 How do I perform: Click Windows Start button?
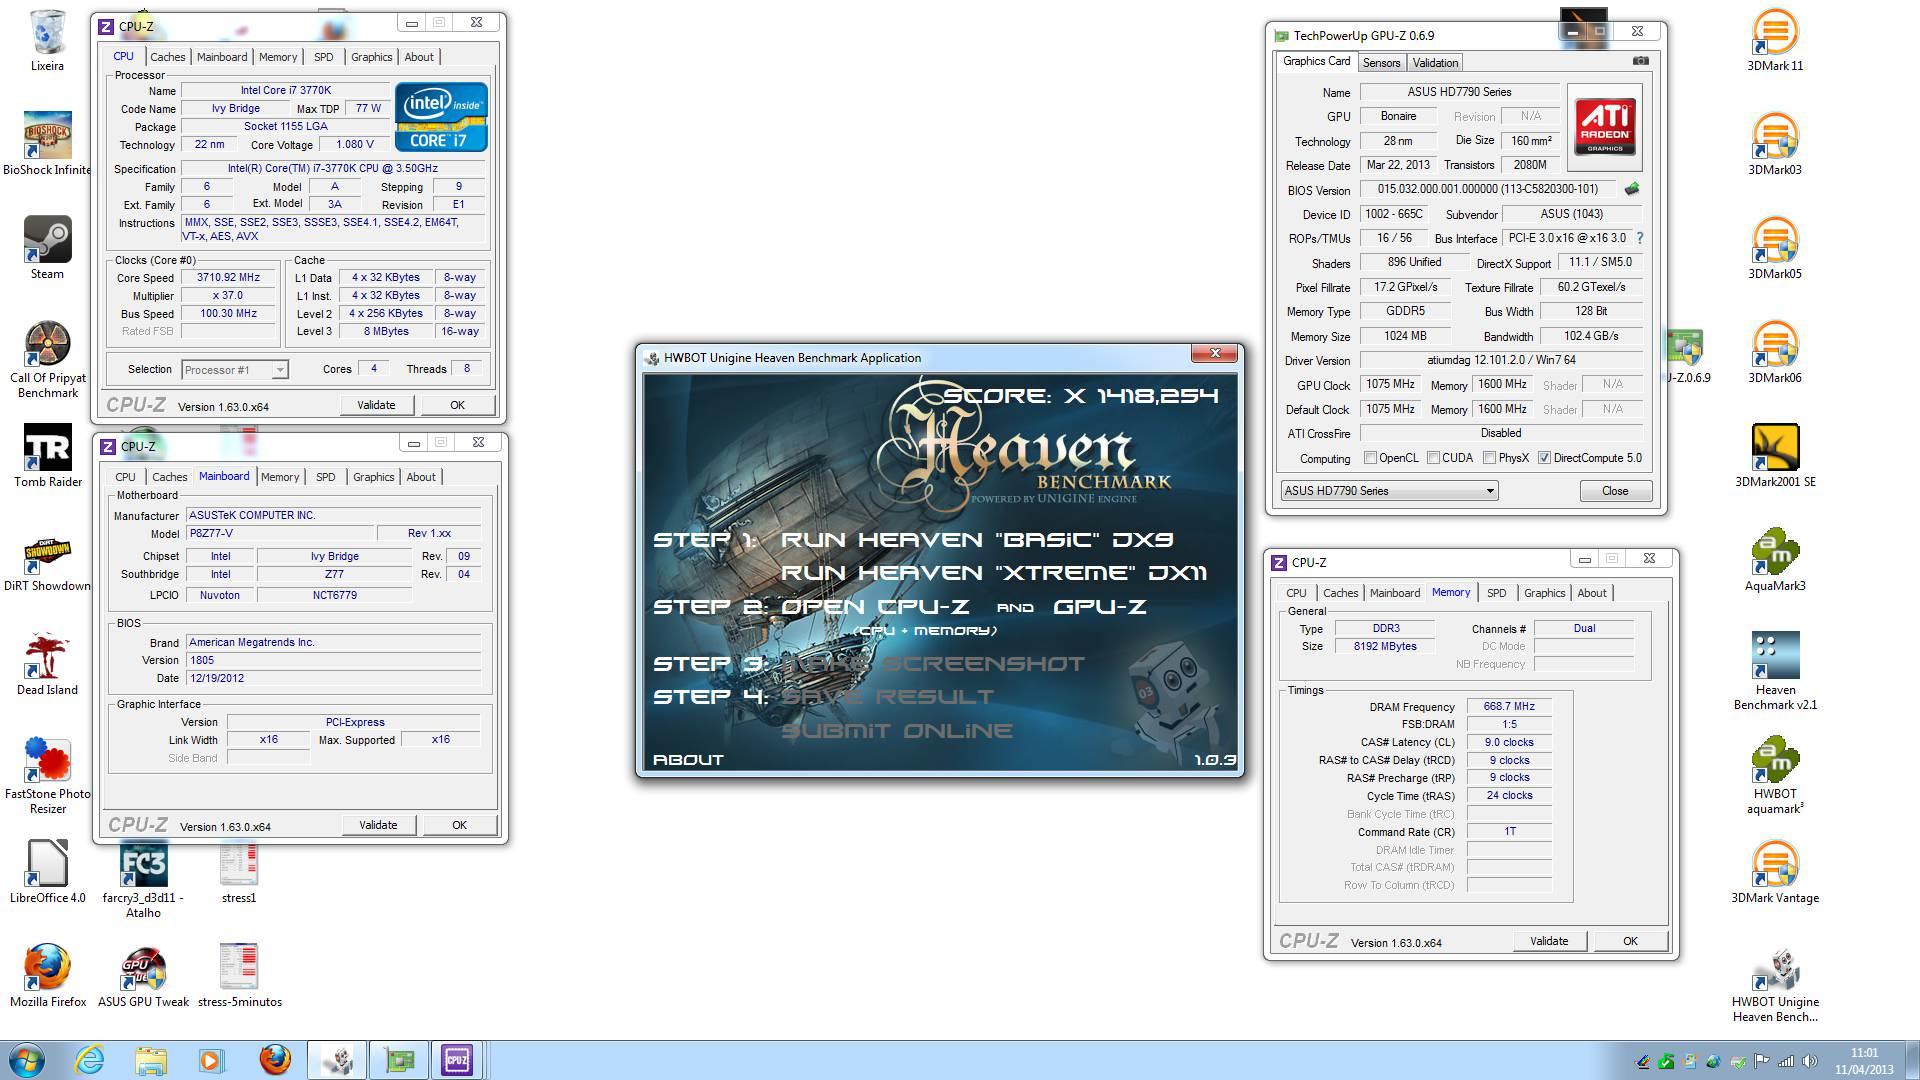coord(26,1060)
